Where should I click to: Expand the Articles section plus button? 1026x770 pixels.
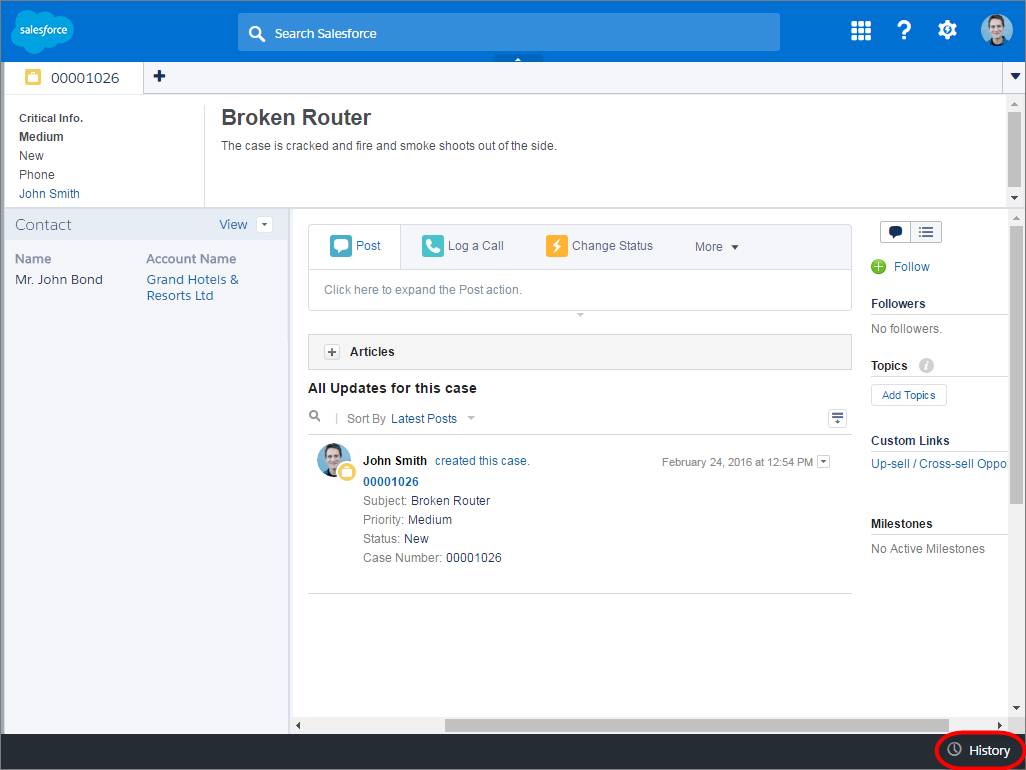click(332, 352)
